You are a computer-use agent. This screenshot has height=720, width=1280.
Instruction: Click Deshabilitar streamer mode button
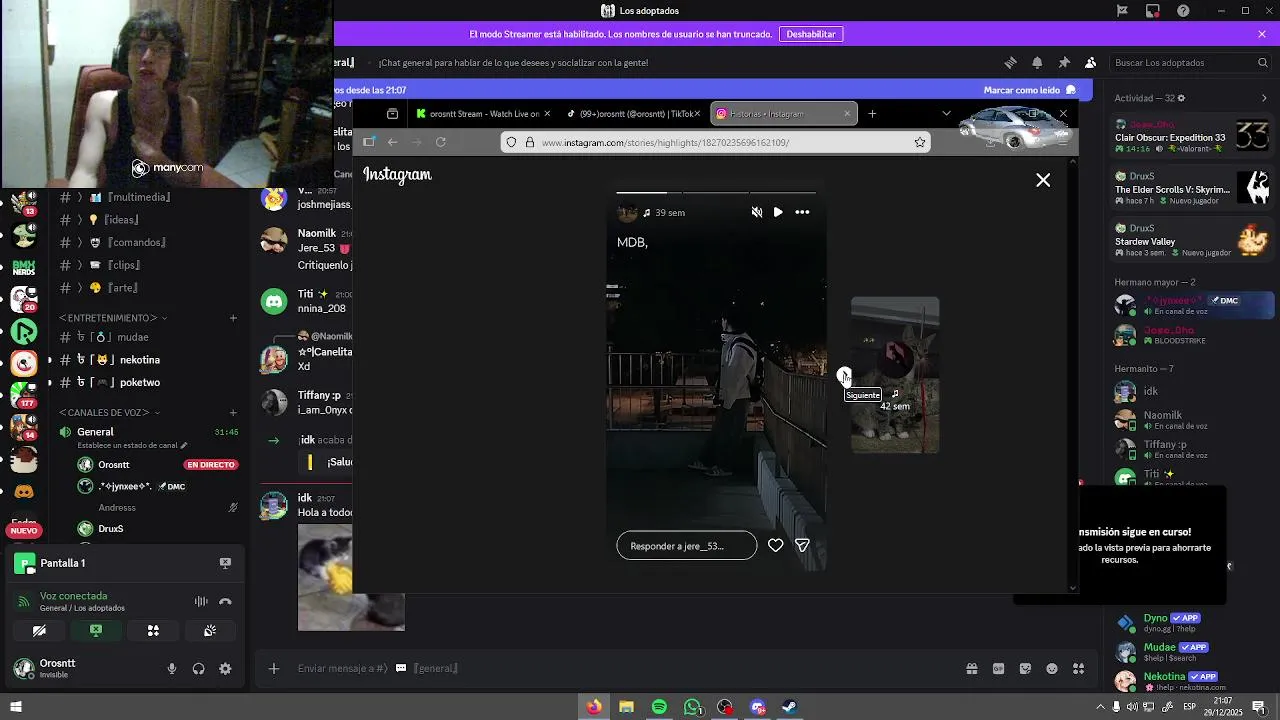point(811,34)
